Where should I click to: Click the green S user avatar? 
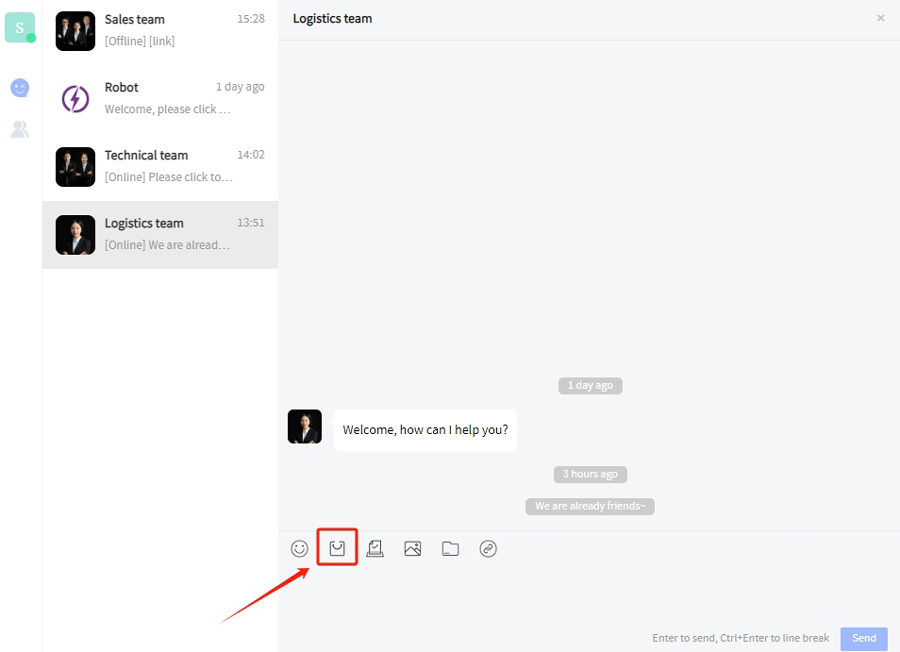click(x=19, y=27)
